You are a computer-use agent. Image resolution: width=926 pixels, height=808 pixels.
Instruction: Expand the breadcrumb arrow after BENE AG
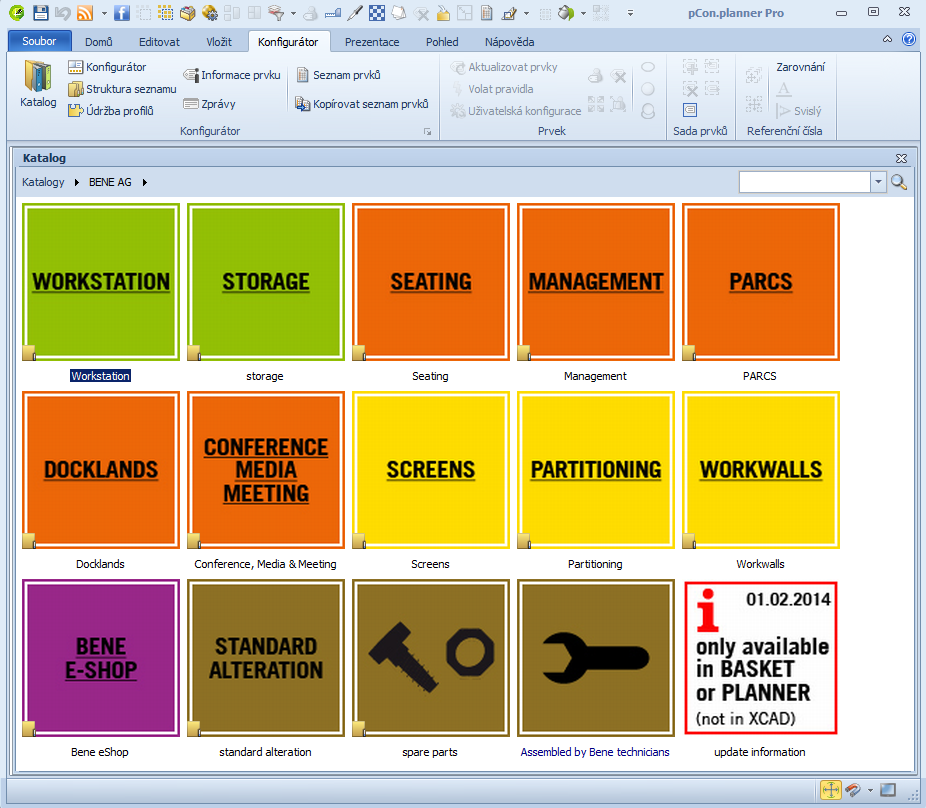pyautogui.click(x=144, y=183)
